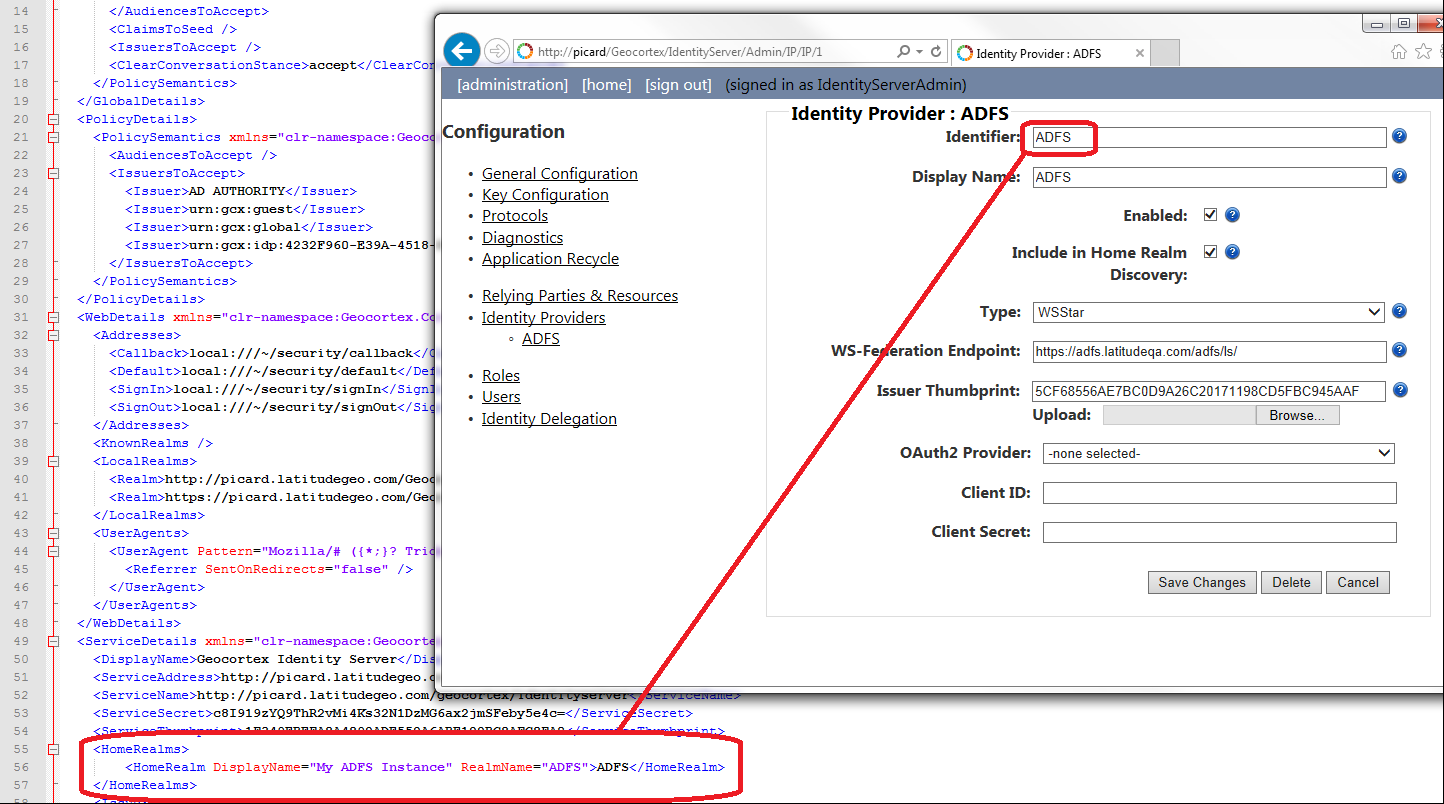Screen dimensions: 1444x804
Task: Click the [sign out] link
Action: 678,85
